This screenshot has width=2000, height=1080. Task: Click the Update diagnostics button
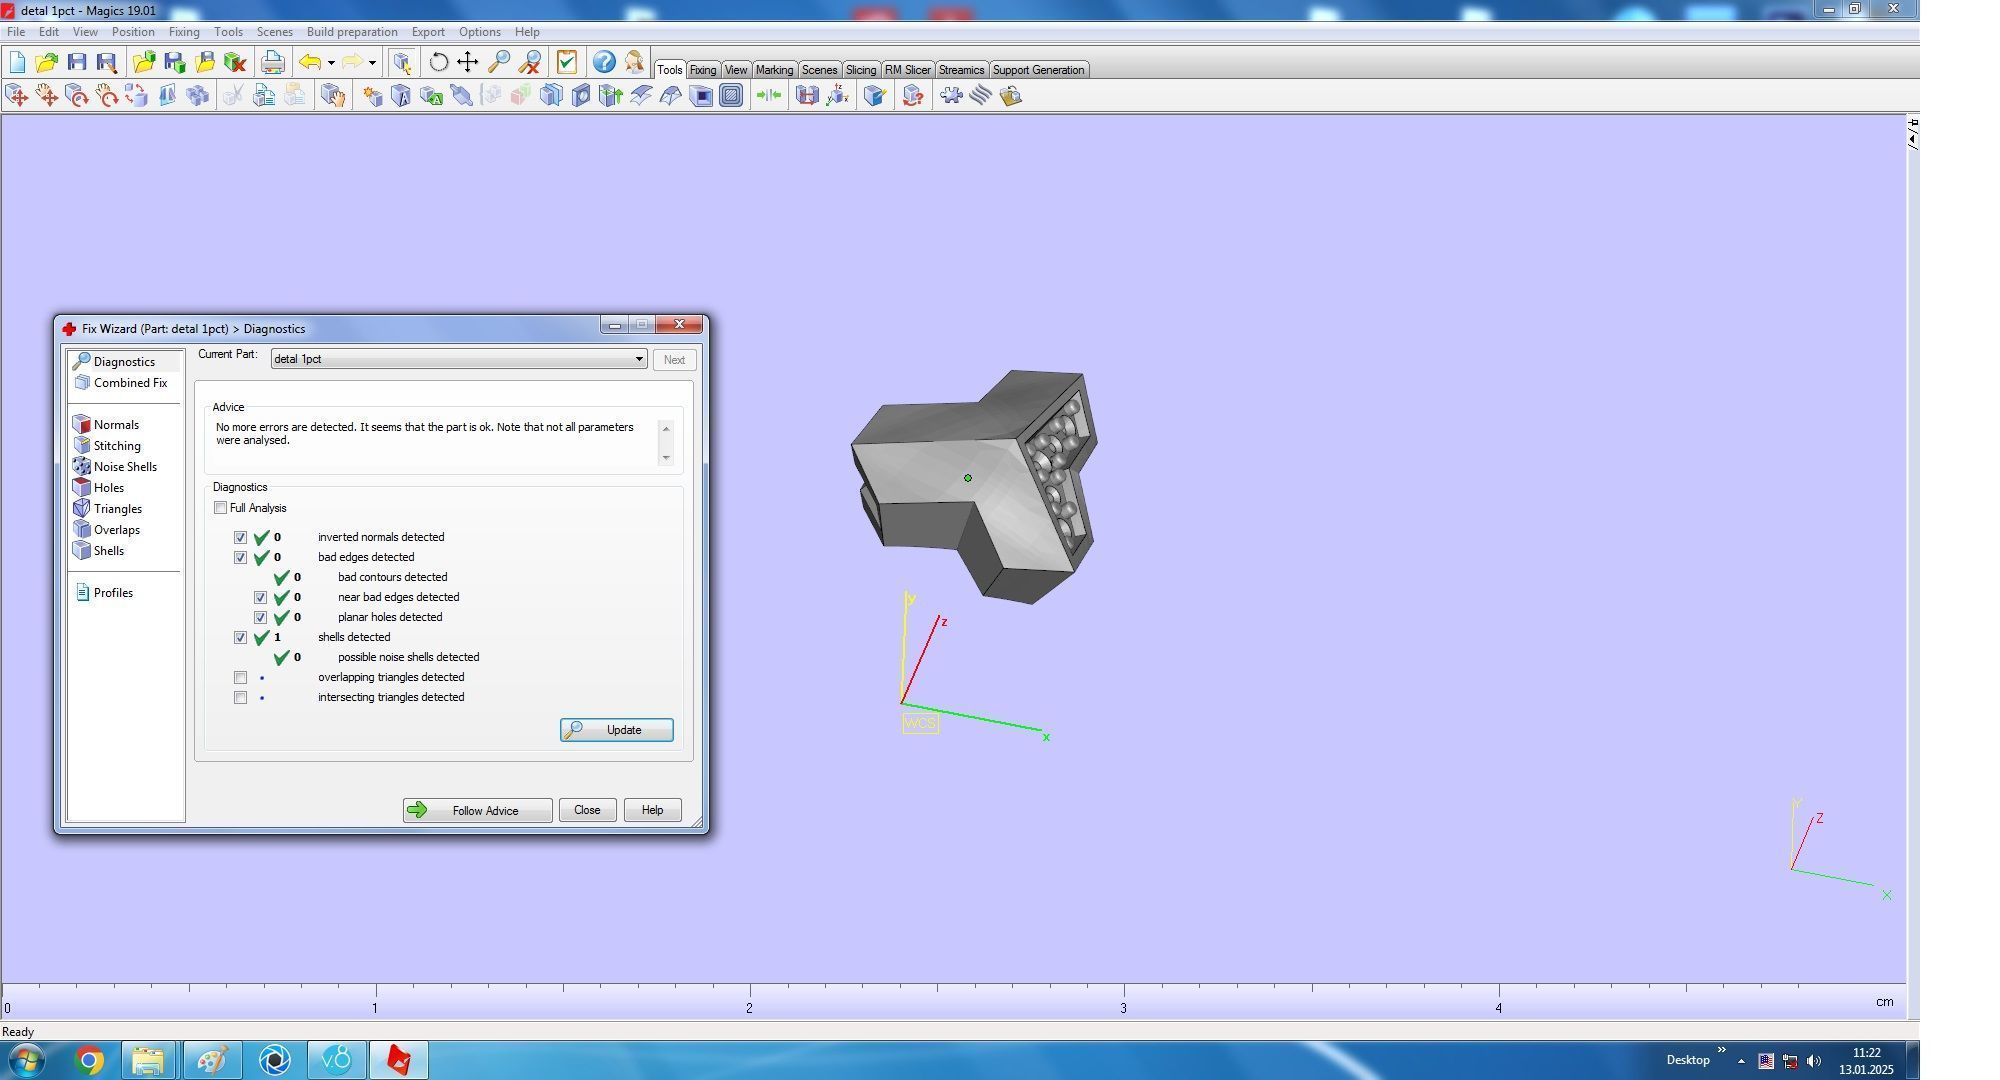tap(616, 730)
